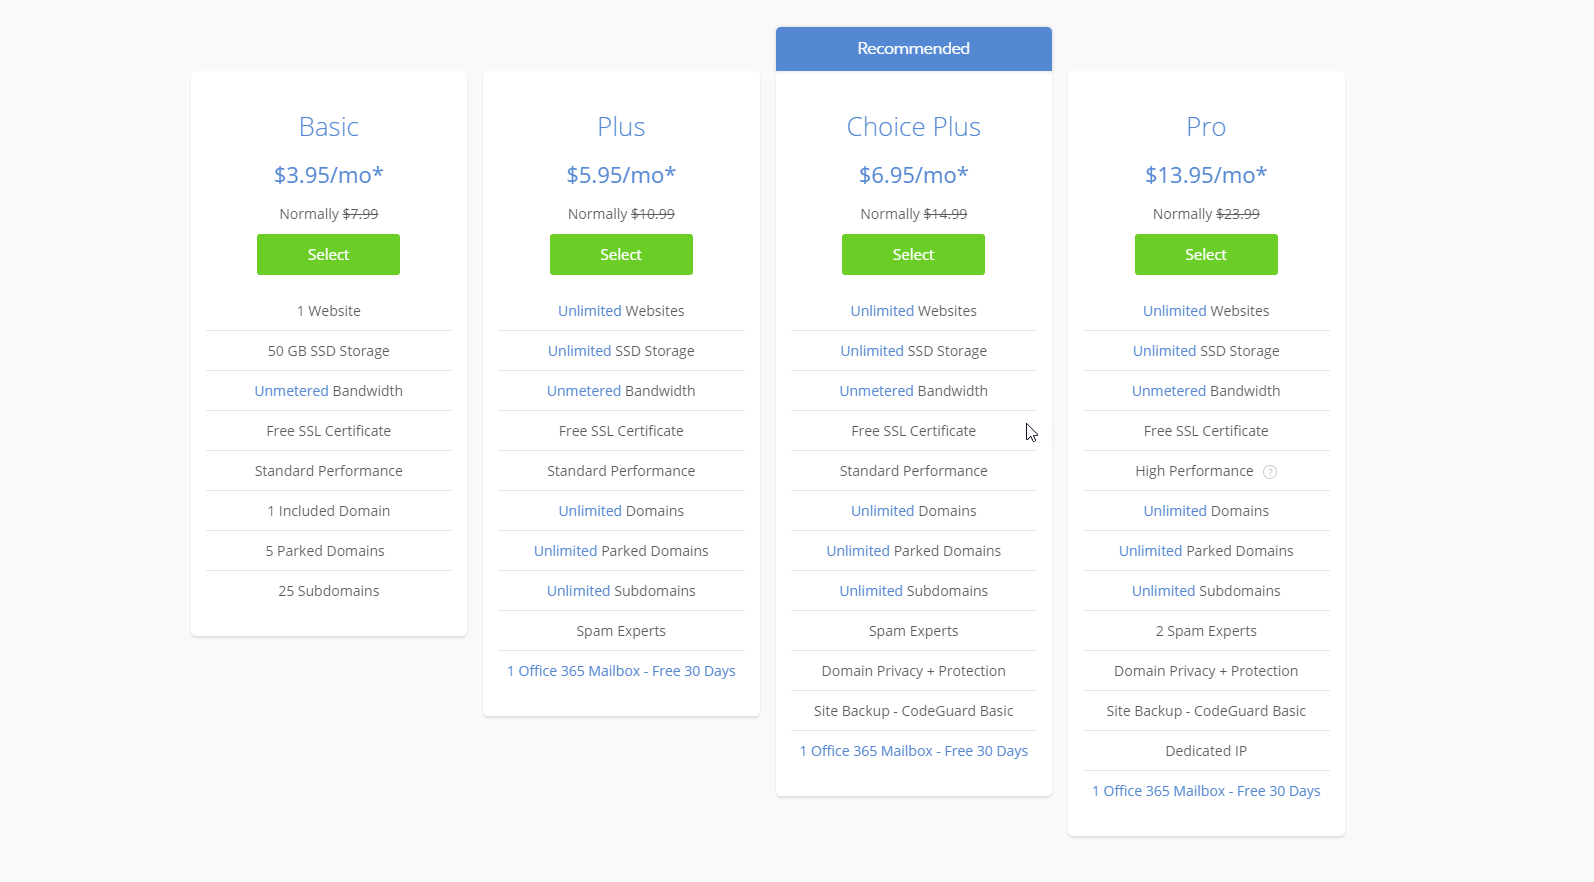Image resolution: width=1594 pixels, height=882 pixels.
Task: Click Unlimited SSD Storage in Plus plan
Action: [621, 351]
